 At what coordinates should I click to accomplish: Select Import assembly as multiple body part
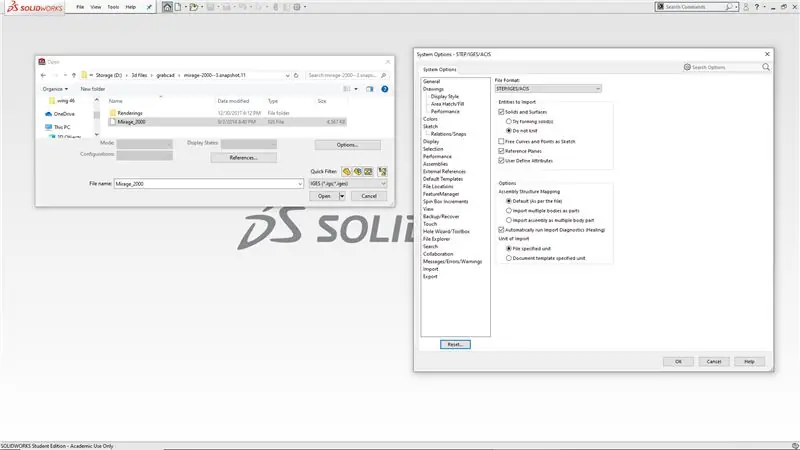[x=509, y=220]
